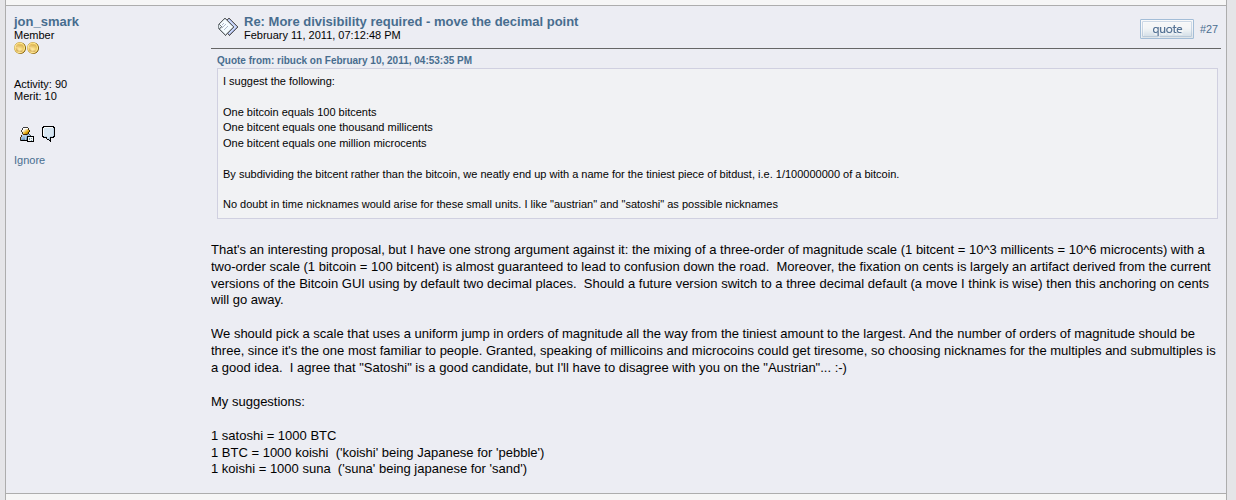The width and height of the screenshot is (1236, 500).
Task: Click the "Merit: 10" stat
Action: 35,96
